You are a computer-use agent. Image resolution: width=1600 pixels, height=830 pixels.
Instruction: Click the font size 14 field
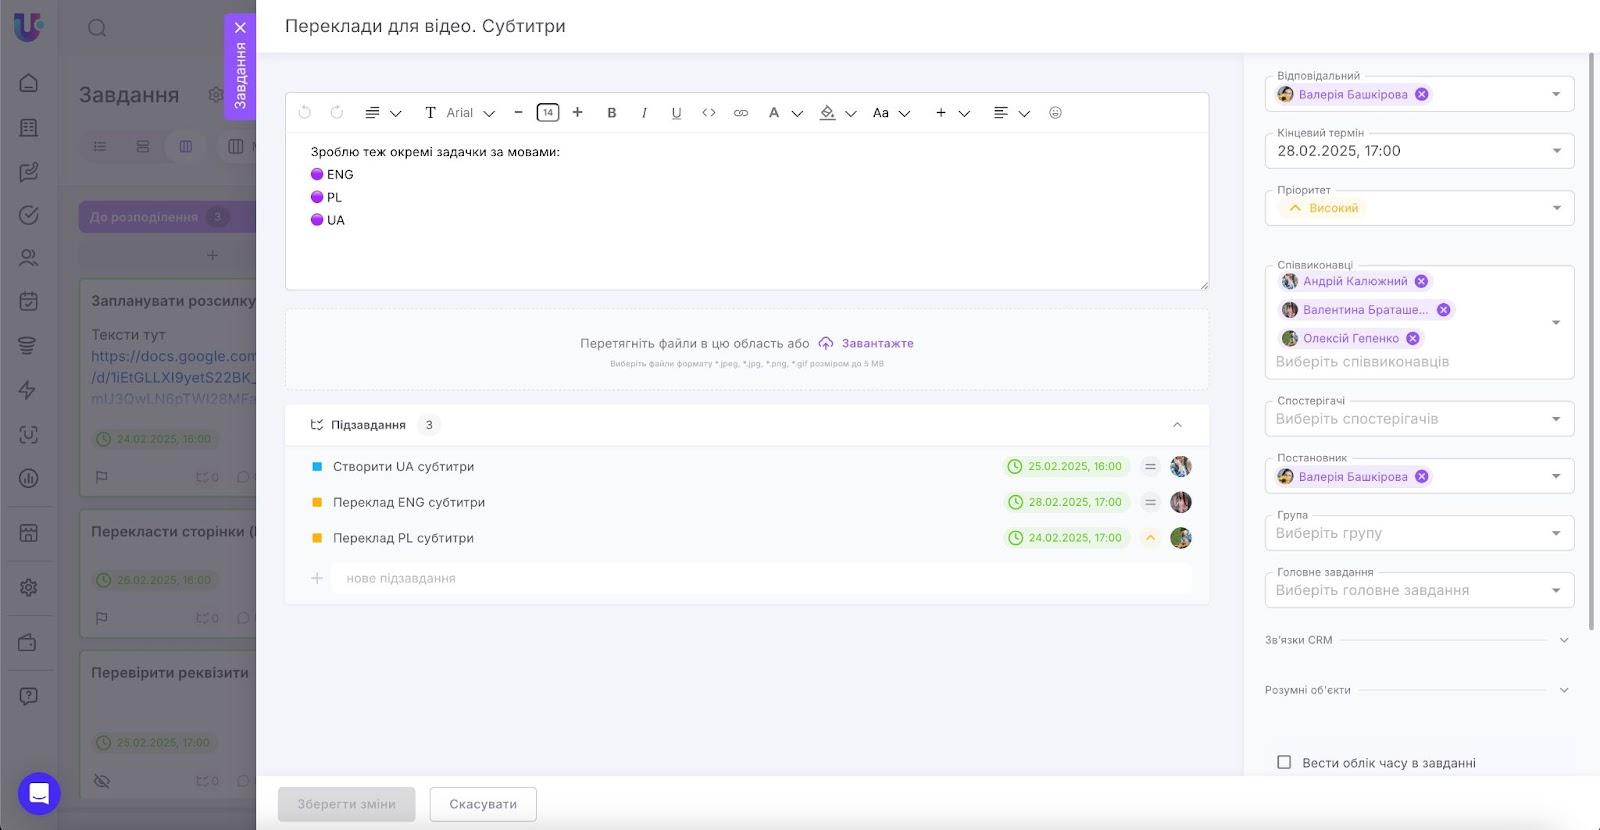[548, 113]
